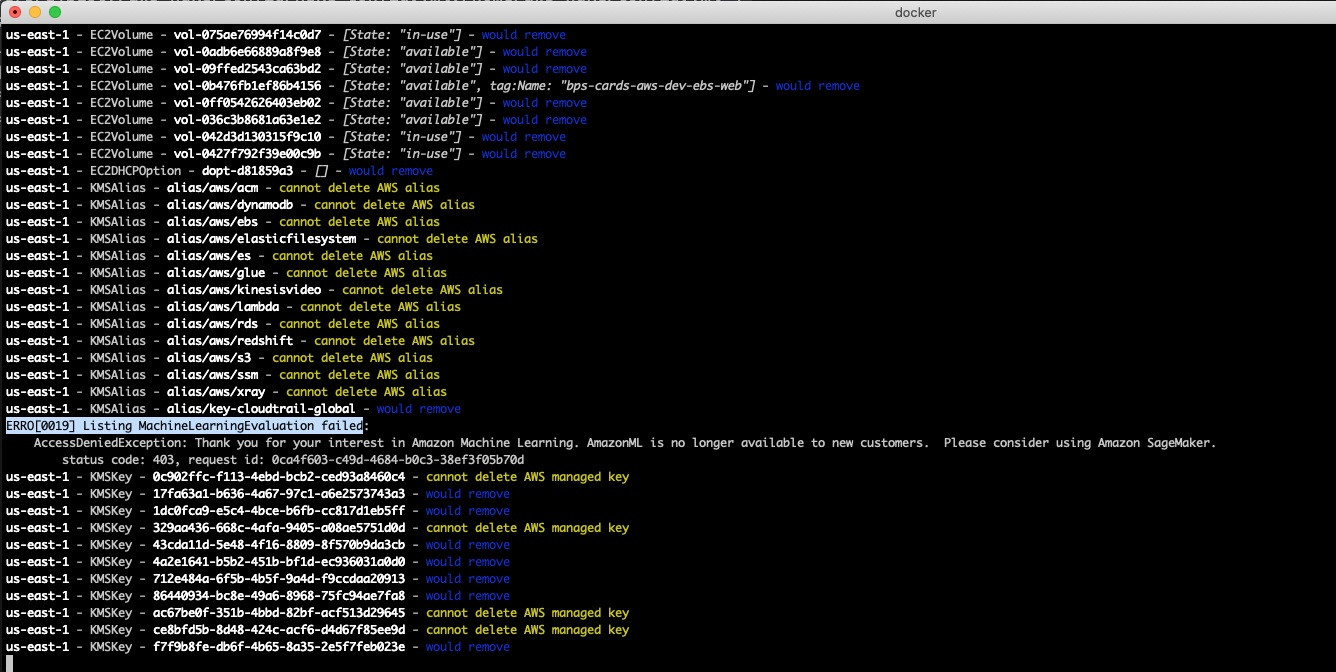Click "would remove" for KMSKey 86440934-bc8e entry
This screenshot has height=672, width=1336.
tap(466, 595)
